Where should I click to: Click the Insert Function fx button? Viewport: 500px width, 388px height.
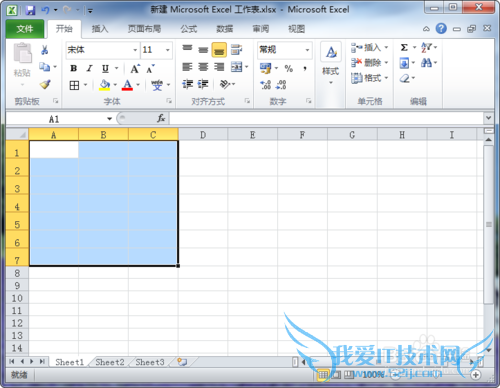pos(161,118)
